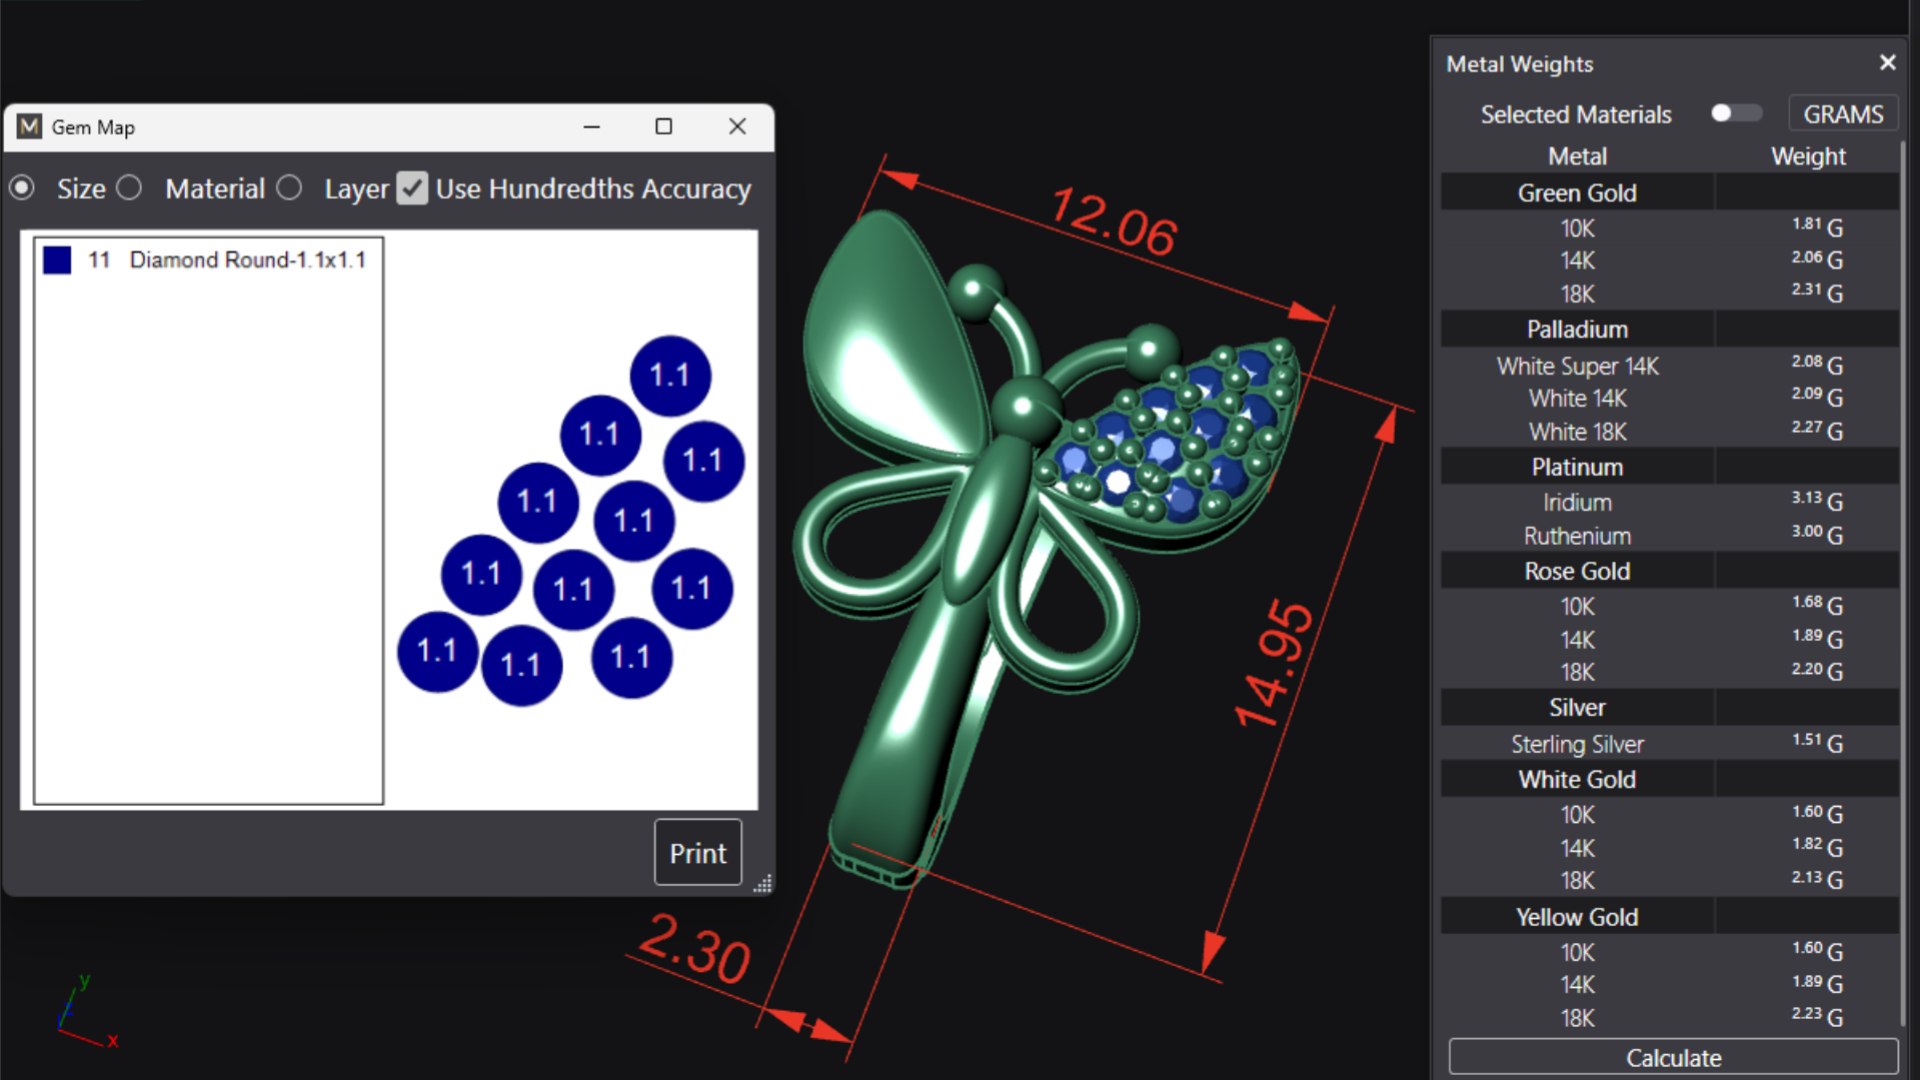Select the Layer radio button

click(289, 188)
